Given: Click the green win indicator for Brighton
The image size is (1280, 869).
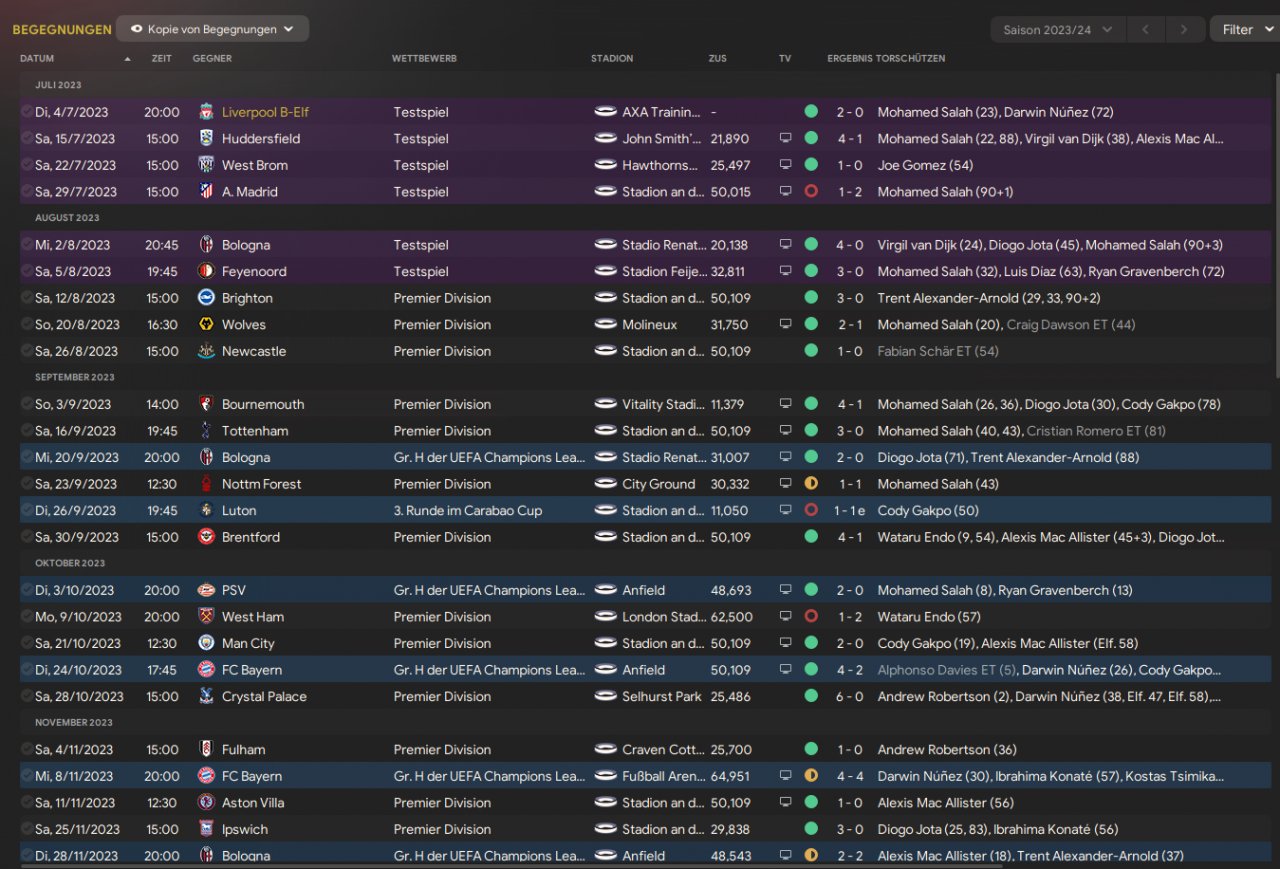Looking at the screenshot, I should (811, 298).
